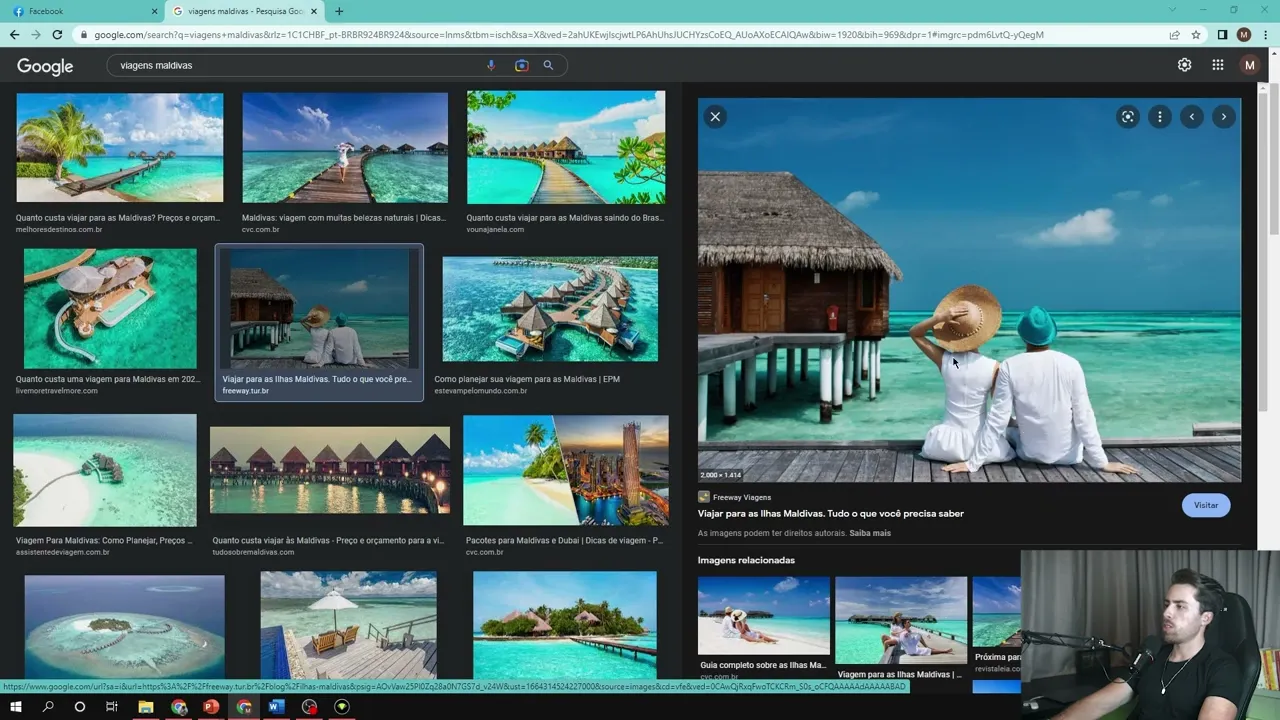Open vounajanela.com bungalow walkway thumbnail
This screenshot has height=720, width=1280.
(566, 148)
